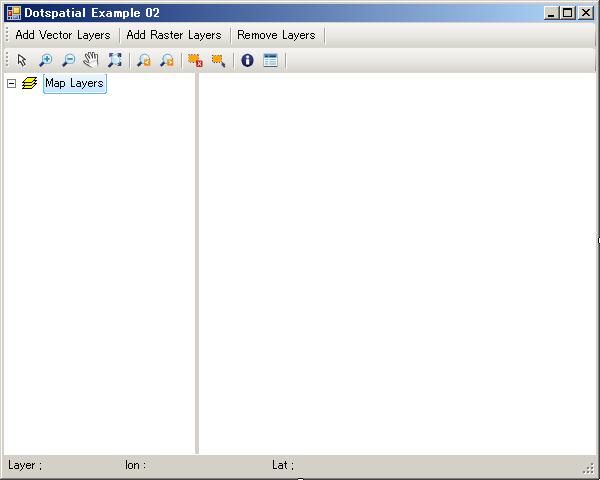Click the yellow layers stack icon
This screenshot has width=600, height=480.
click(29, 84)
